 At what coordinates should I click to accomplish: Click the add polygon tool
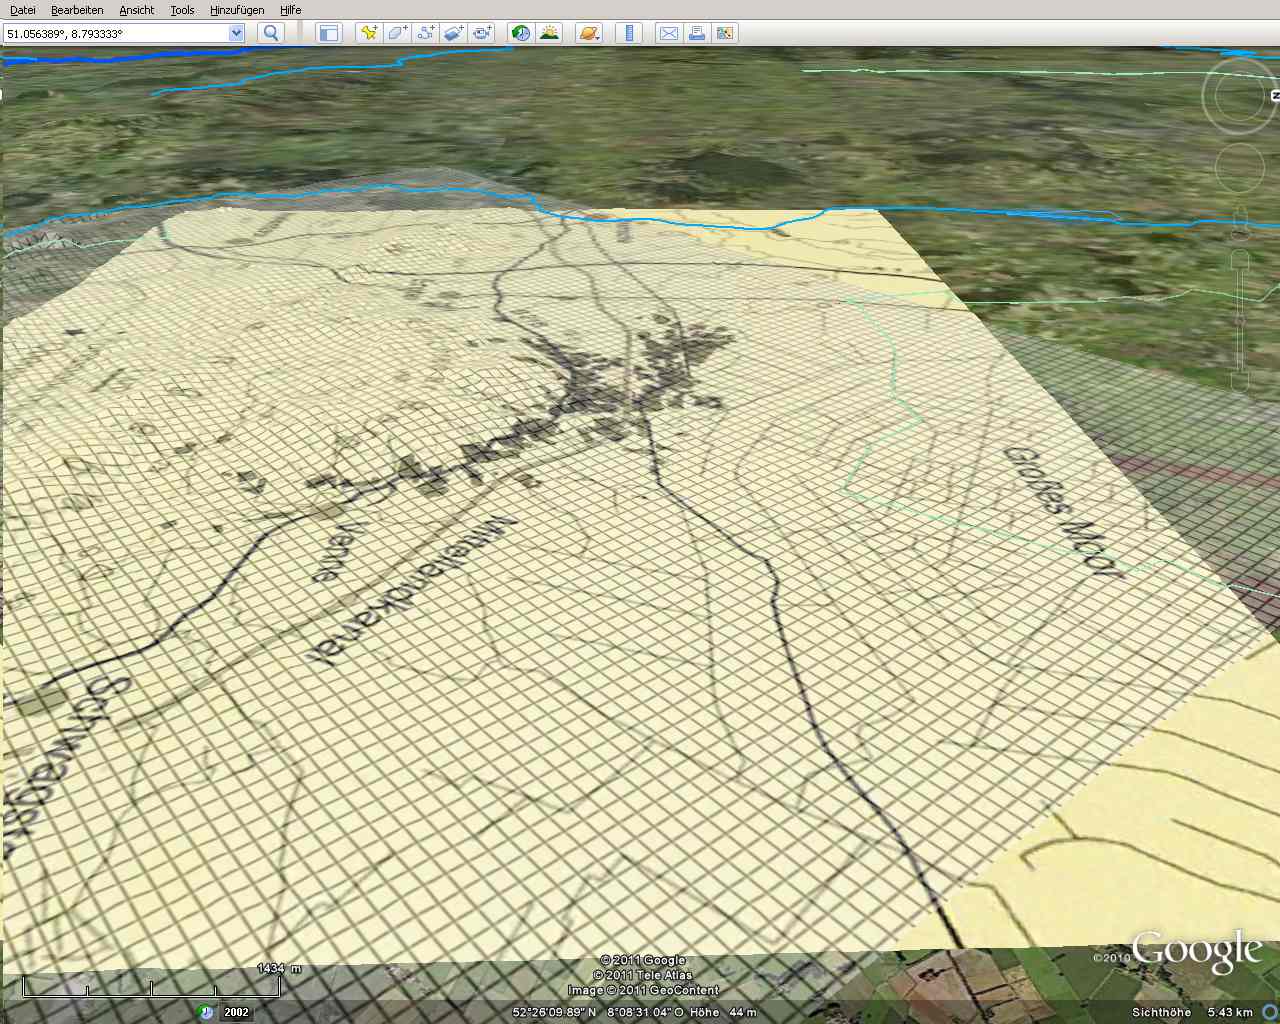coord(397,33)
